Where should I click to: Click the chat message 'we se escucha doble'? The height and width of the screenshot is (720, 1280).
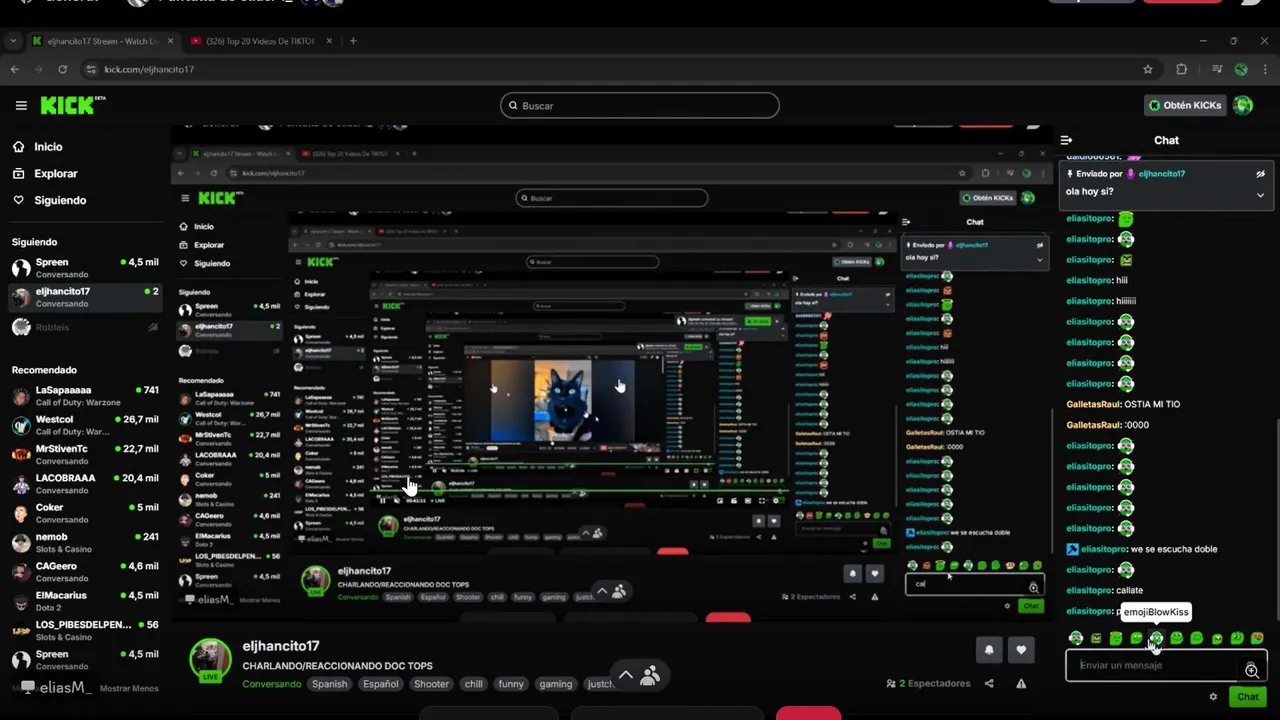1174,549
